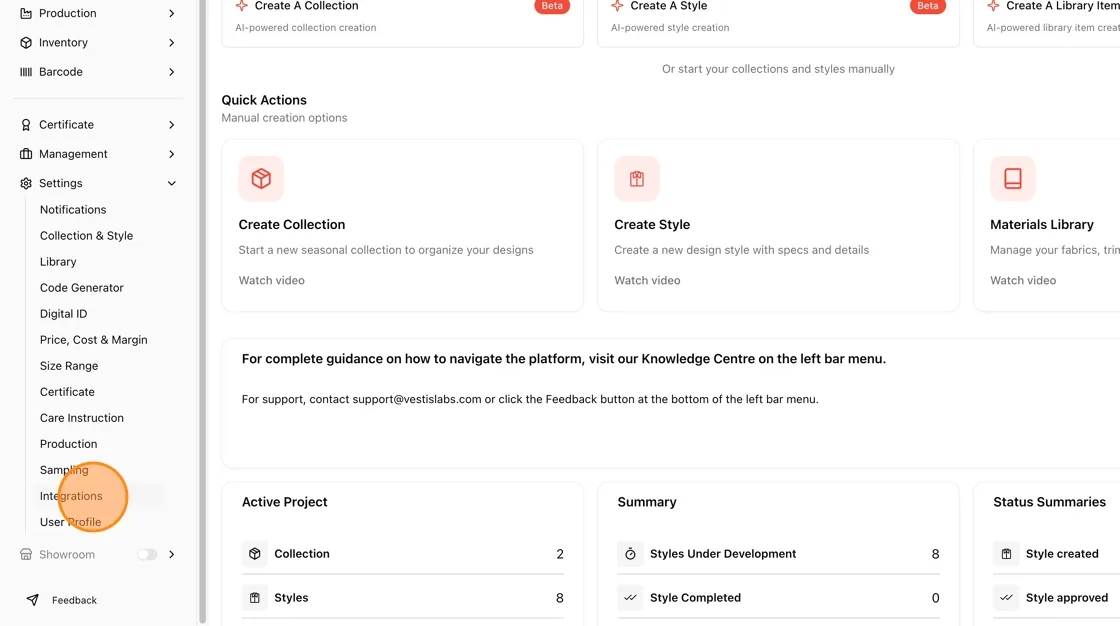Watch video for Create Style
The width and height of the screenshot is (1120, 626).
[x=647, y=280]
